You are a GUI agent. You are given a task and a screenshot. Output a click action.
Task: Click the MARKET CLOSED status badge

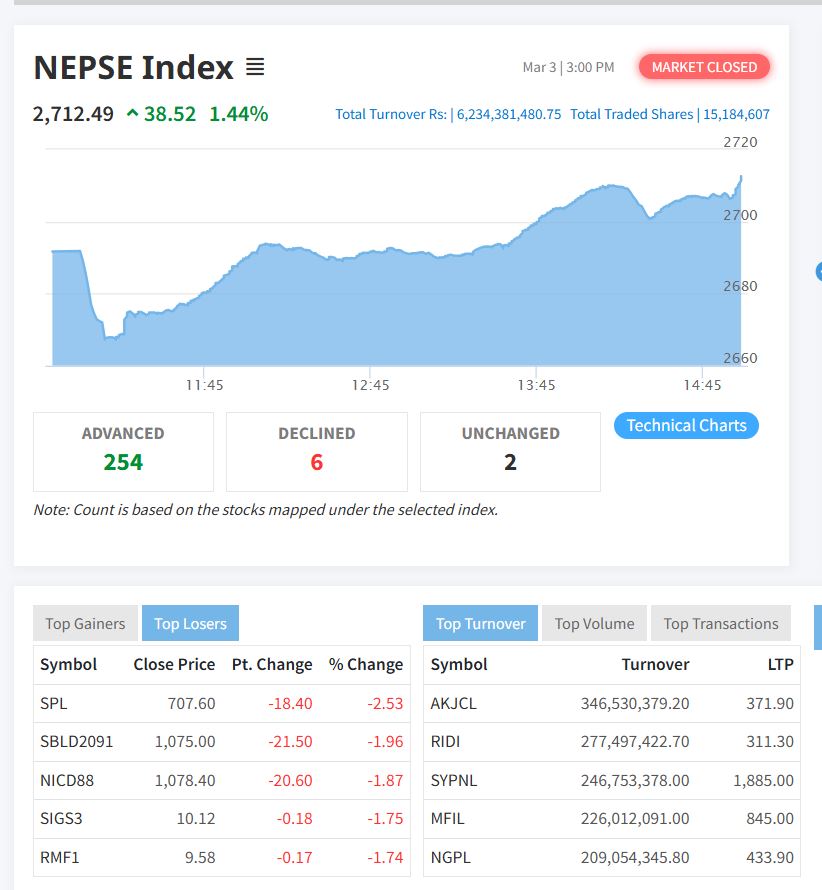[x=704, y=67]
